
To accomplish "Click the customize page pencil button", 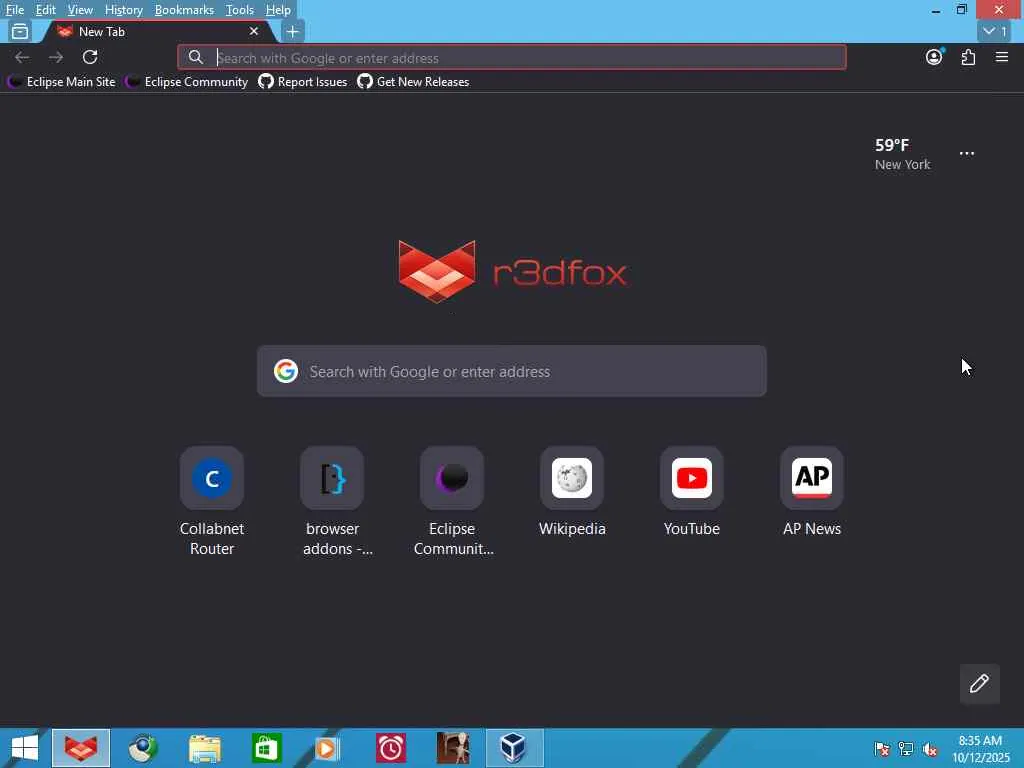I will 979,684.
